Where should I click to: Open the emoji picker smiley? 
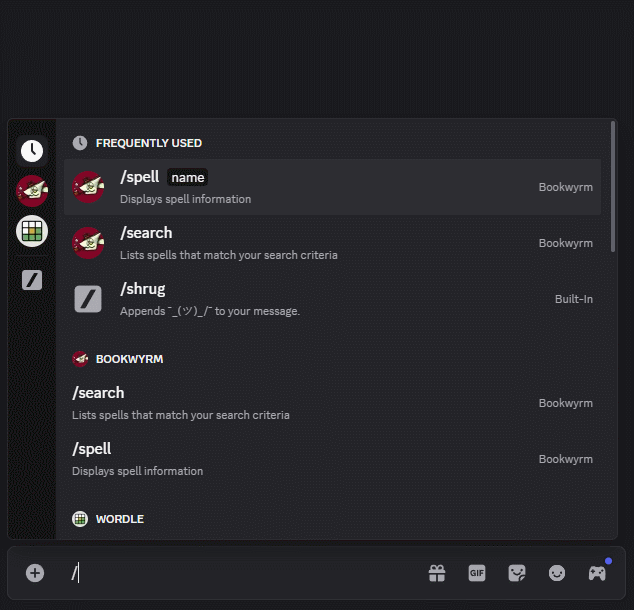[x=557, y=573]
